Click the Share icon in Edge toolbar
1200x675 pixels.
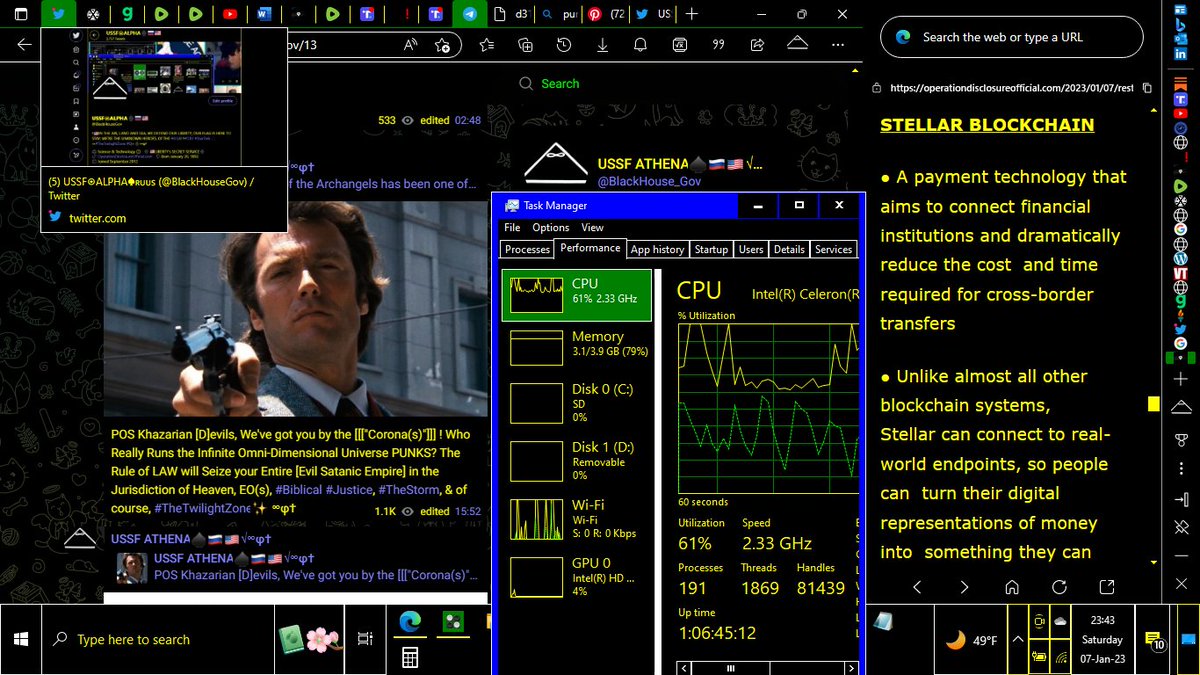757,45
